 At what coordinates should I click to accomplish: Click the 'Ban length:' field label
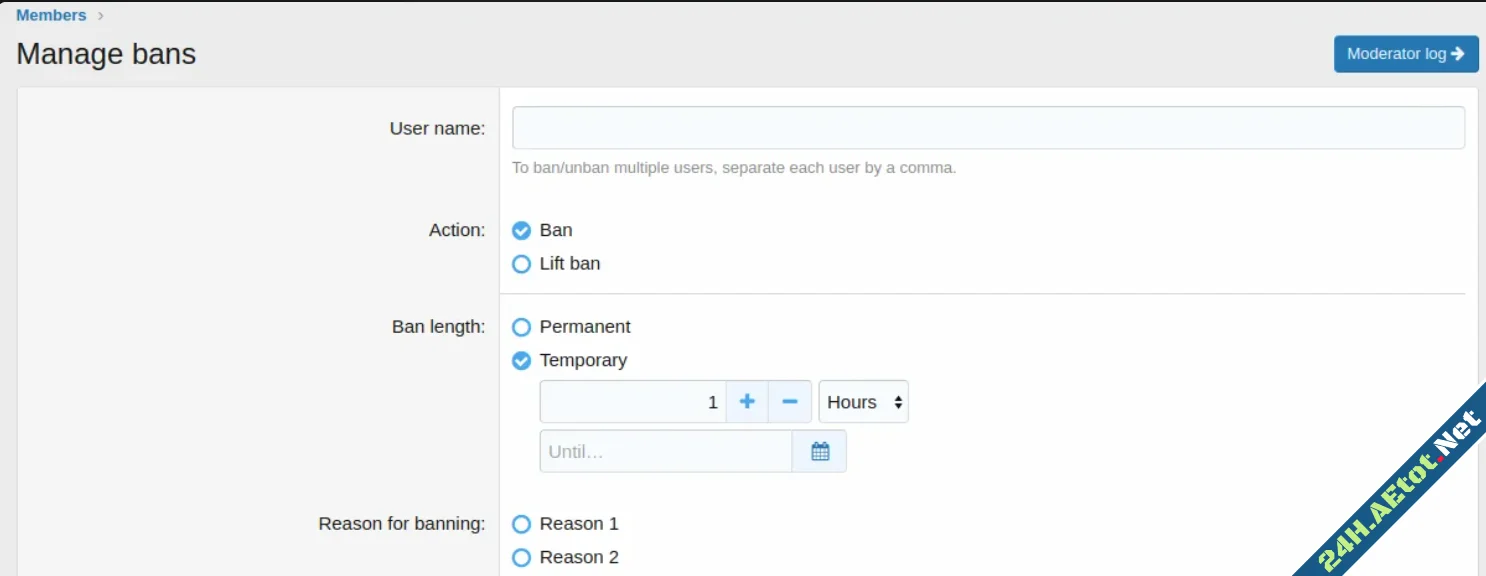coord(438,327)
